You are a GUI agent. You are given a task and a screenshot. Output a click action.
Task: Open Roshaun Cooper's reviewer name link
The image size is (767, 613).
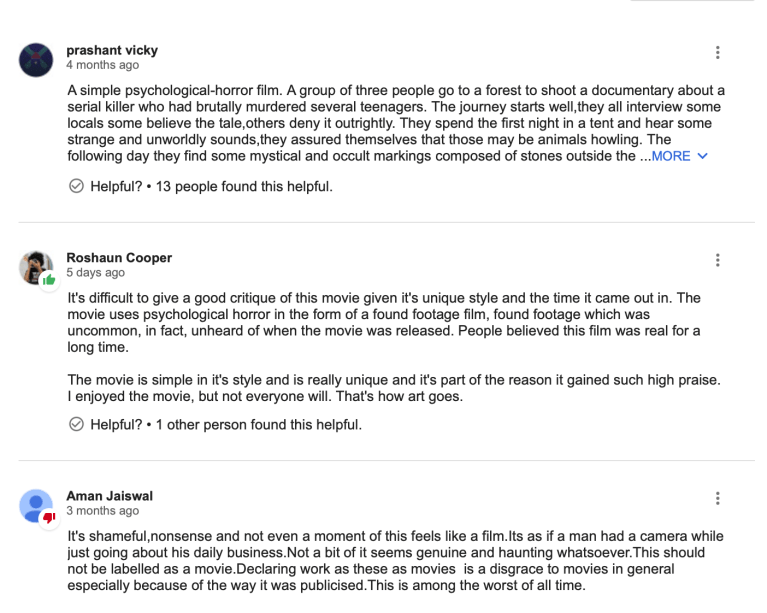[119, 257]
